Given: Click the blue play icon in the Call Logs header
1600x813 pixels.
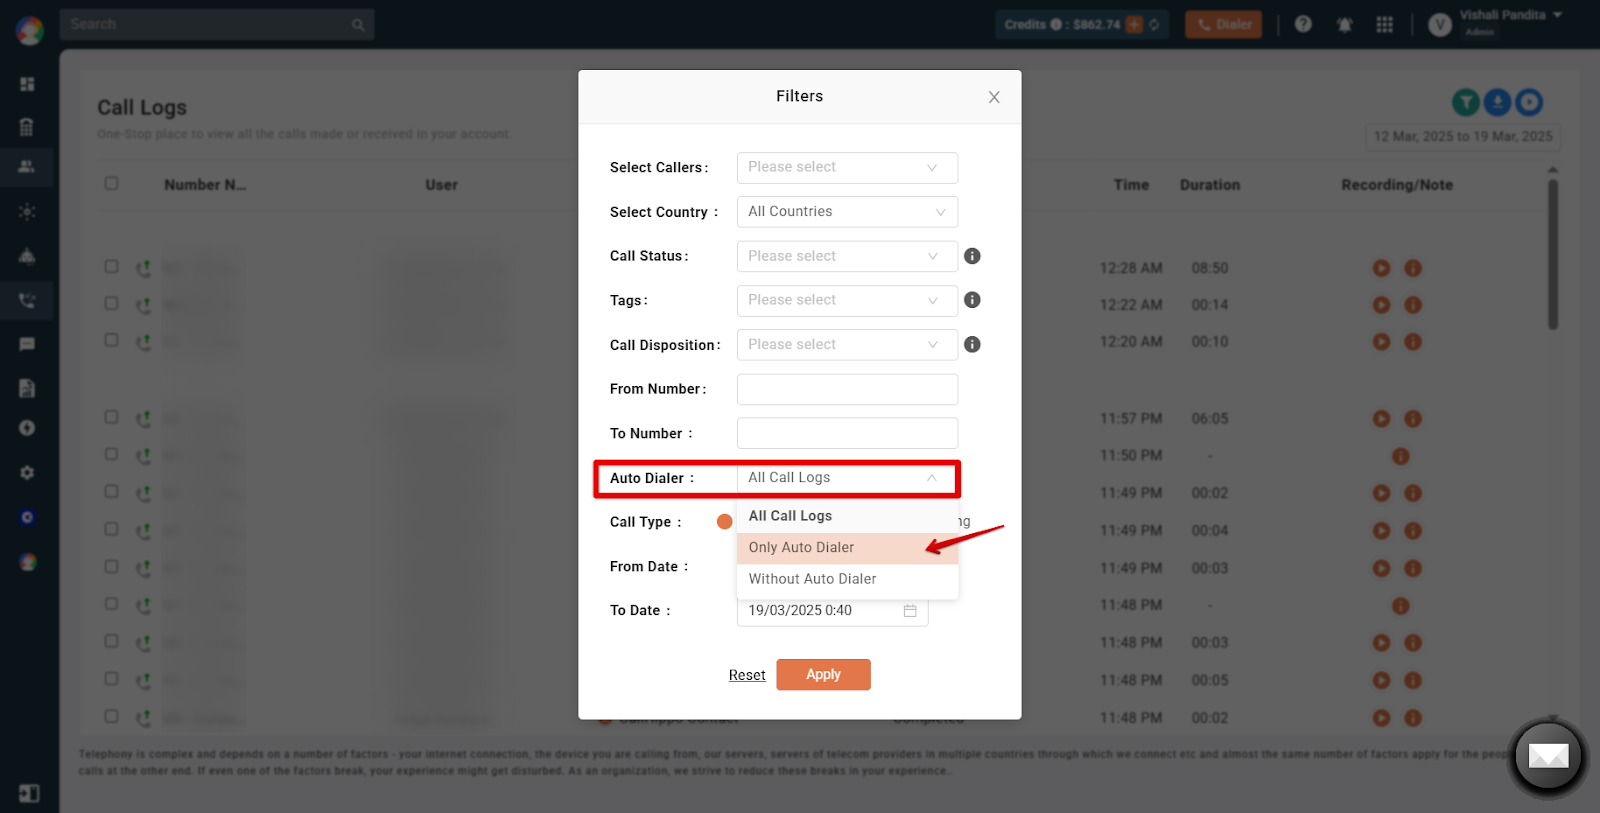Looking at the screenshot, I should (1529, 102).
